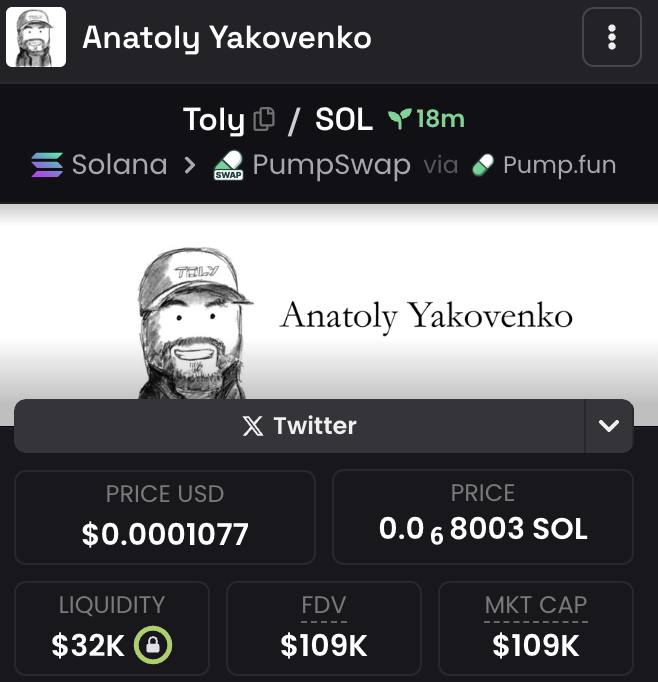The height and width of the screenshot is (682, 658).
Task: Click the PRICE USD box
Action: (x=165, y=517)
